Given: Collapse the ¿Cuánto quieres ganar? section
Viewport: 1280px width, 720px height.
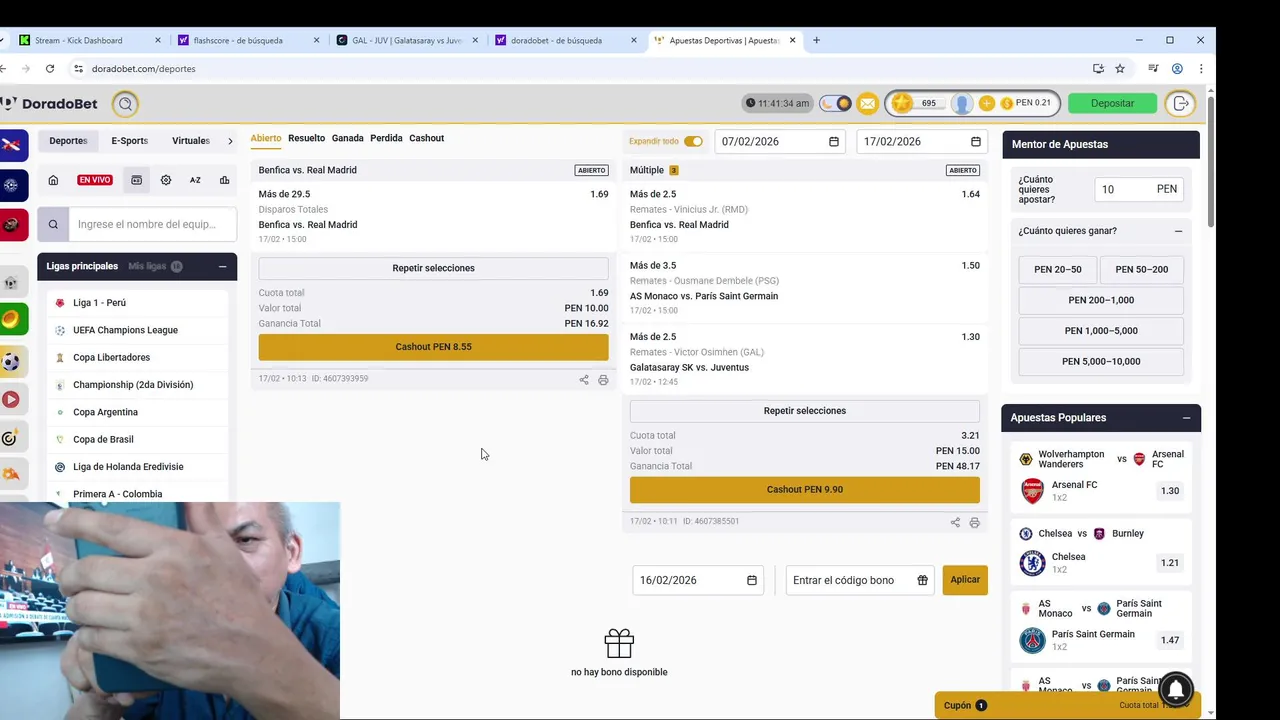Looking at the screenshot, I should coord(1178,231).
